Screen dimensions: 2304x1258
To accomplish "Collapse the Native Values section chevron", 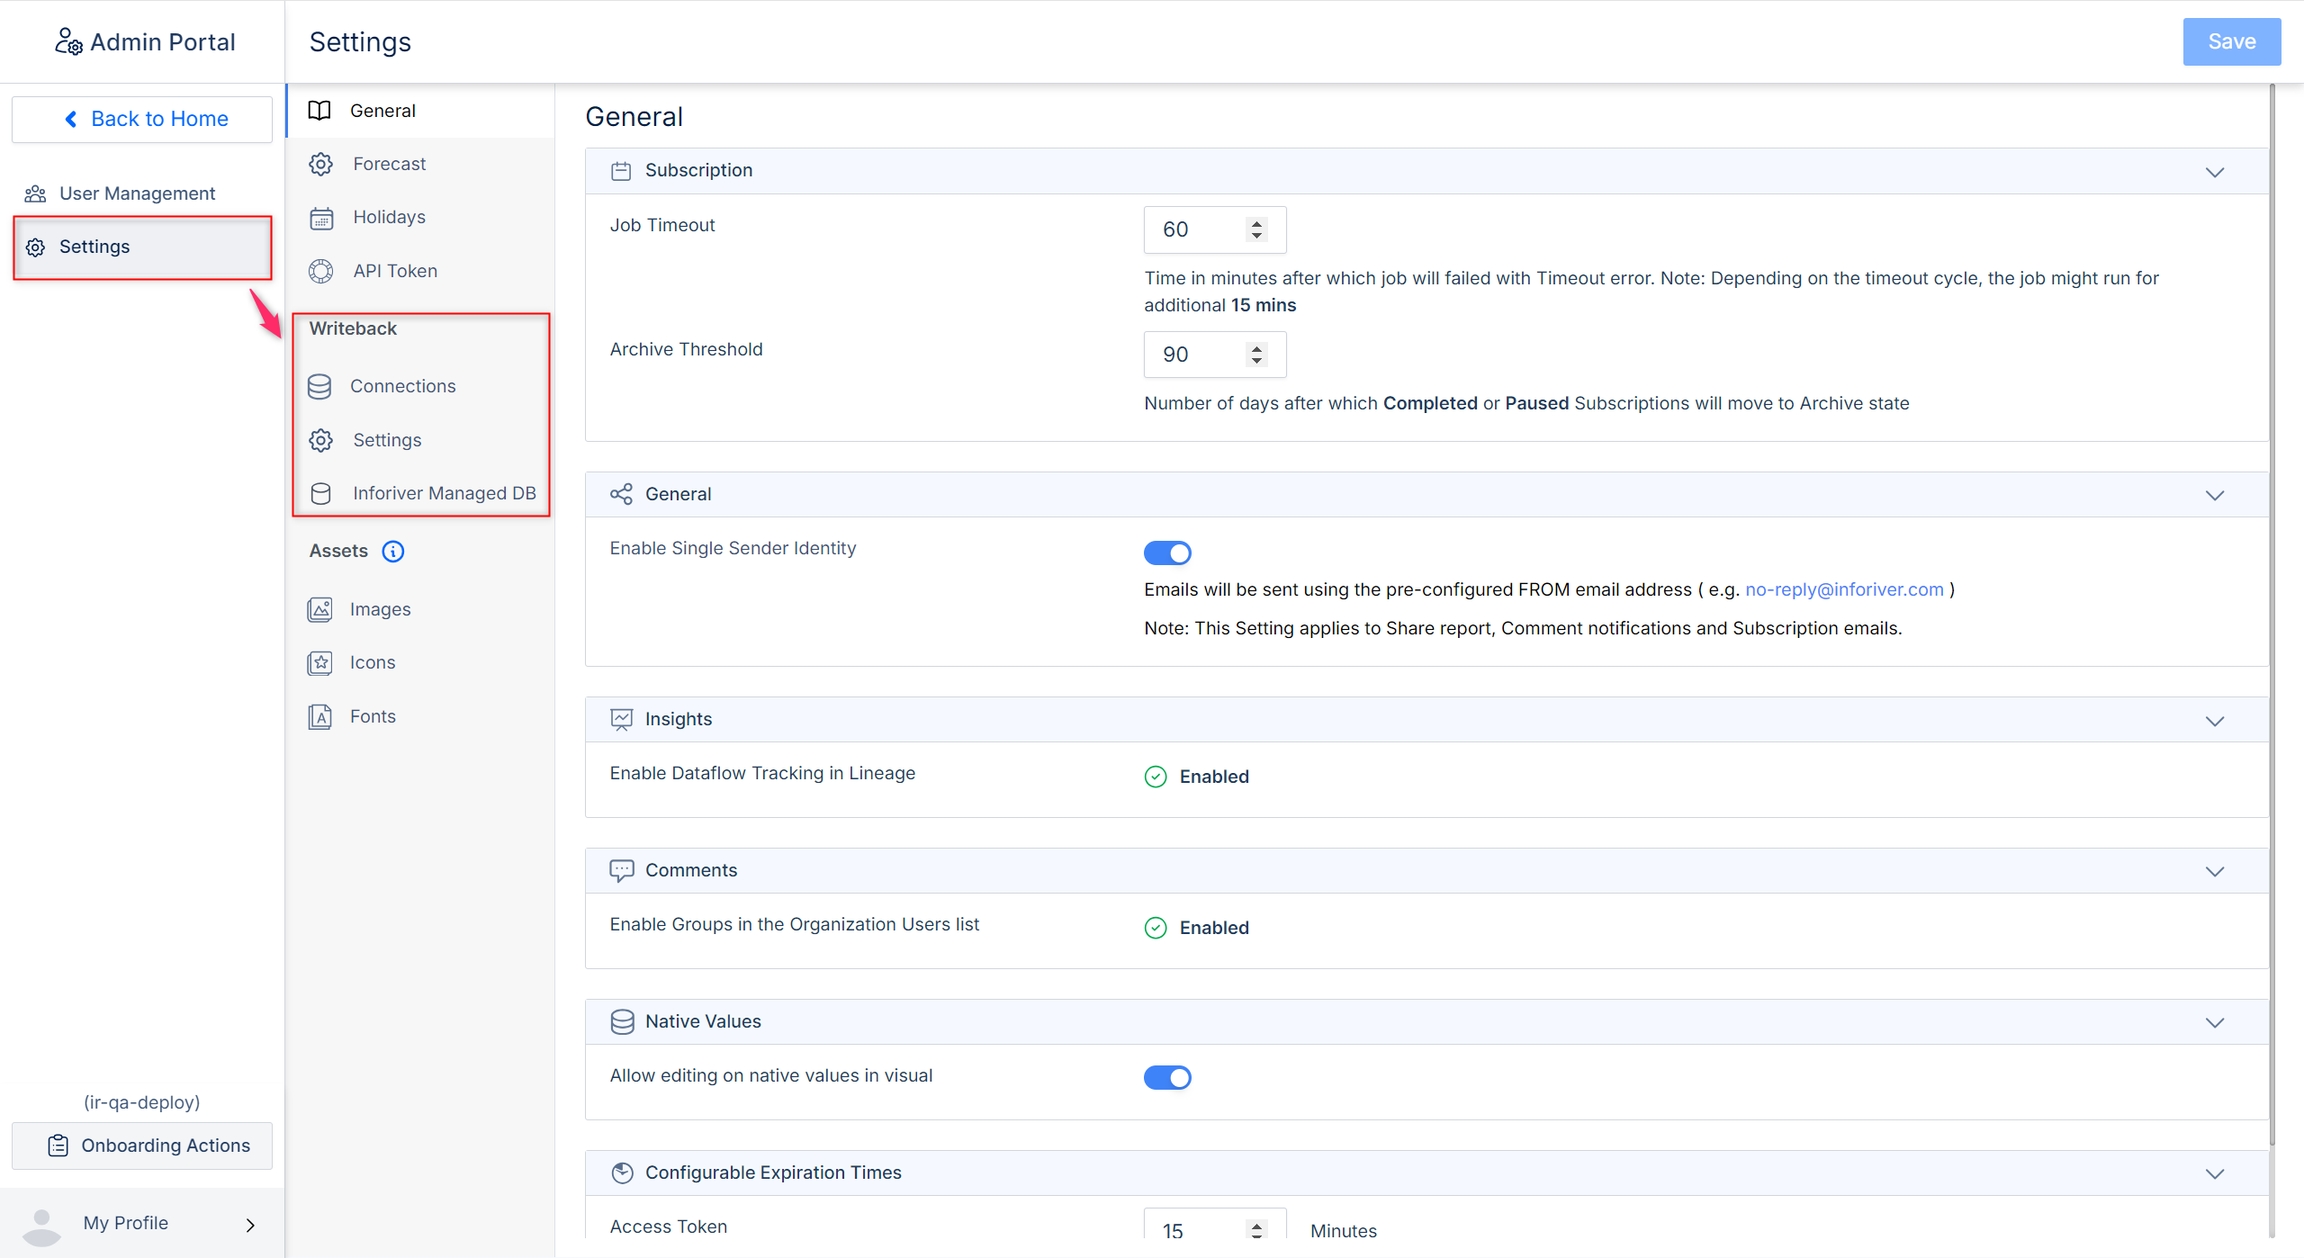I will tap(2214, 1023).
